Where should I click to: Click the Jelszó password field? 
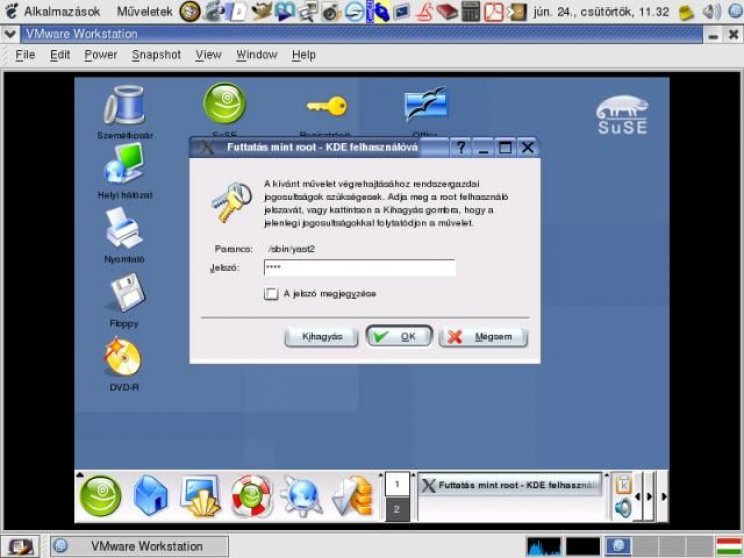click(360, 268)
